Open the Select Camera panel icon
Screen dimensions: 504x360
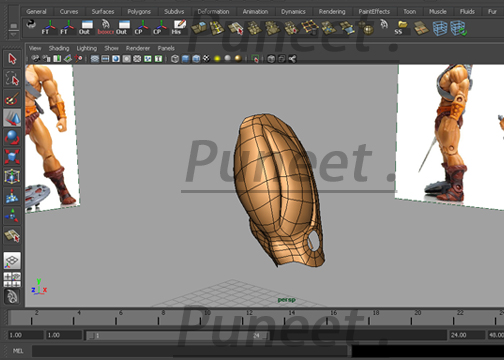[x=35, y=59]
